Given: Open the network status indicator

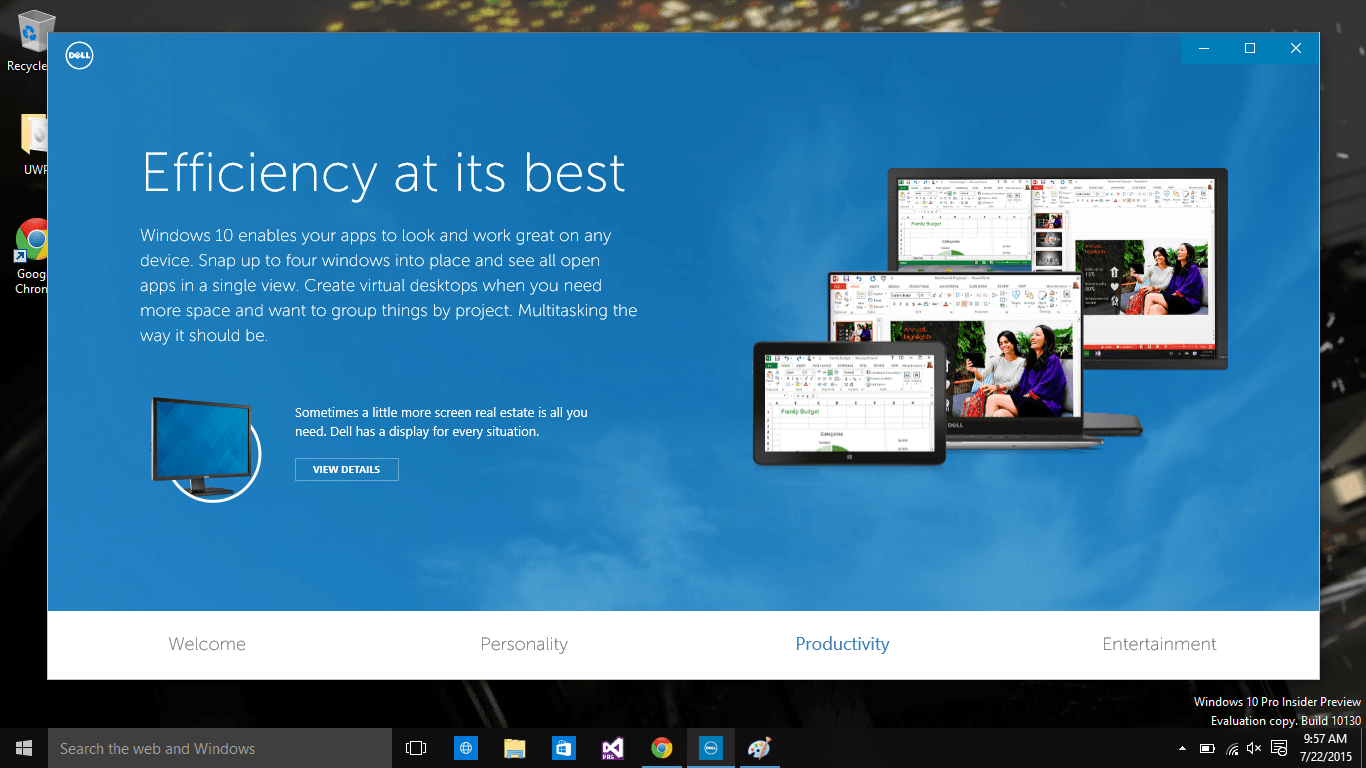Looking at the screenshot, I should click(1231, 747).
